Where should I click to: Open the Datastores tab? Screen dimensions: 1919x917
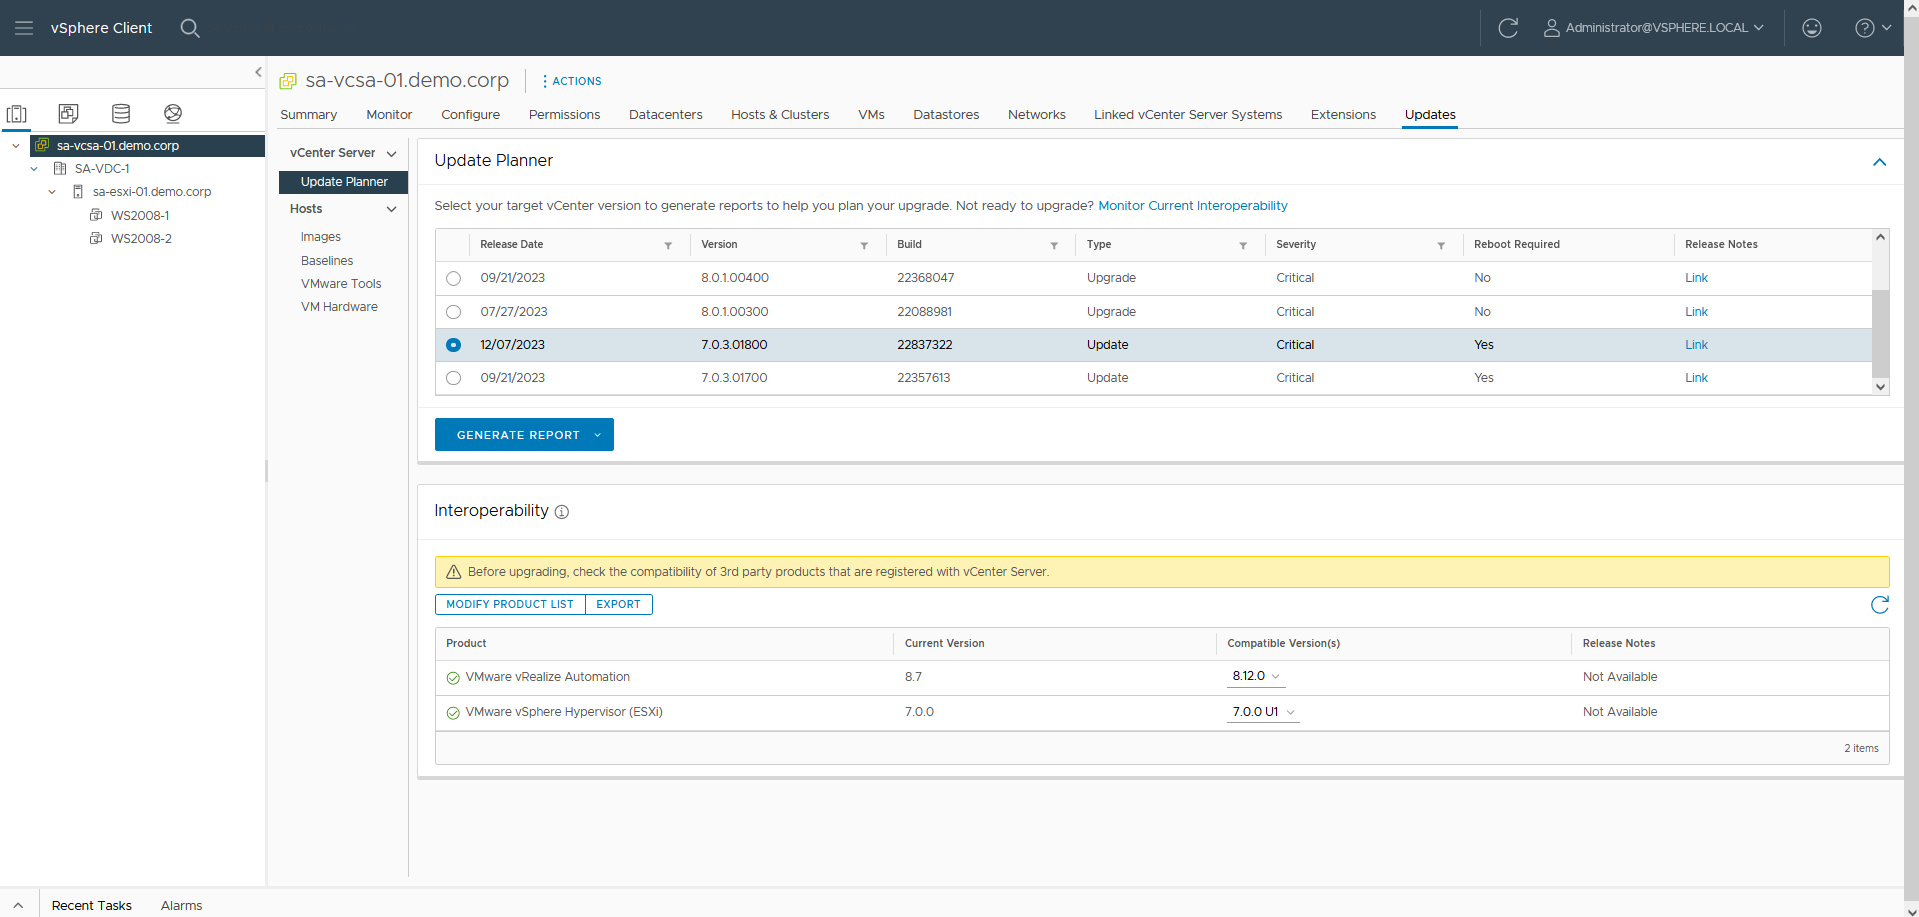pyautogui.click(x=946, y=115)
